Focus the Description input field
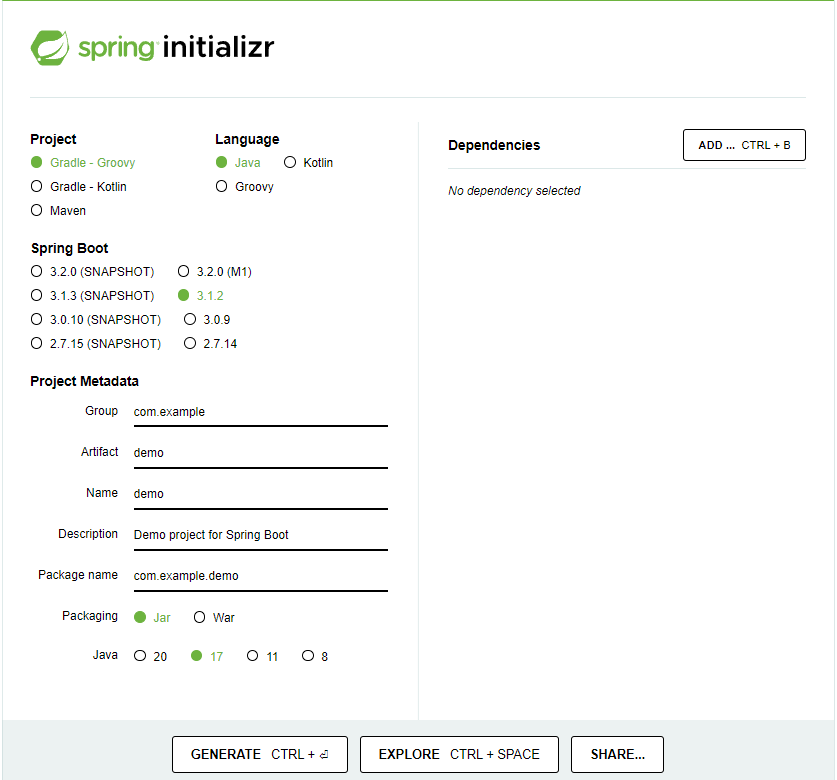 coord(260,535)
